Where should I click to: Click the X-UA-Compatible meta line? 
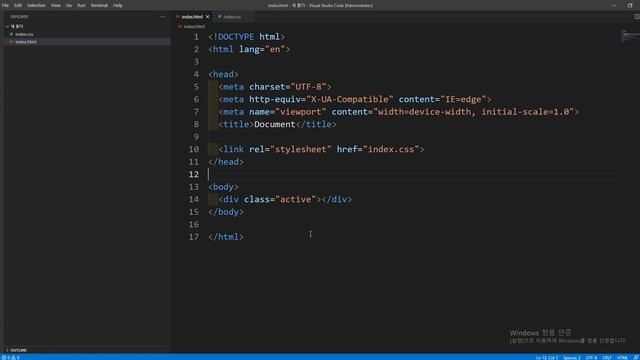click(x=355, y=99)
